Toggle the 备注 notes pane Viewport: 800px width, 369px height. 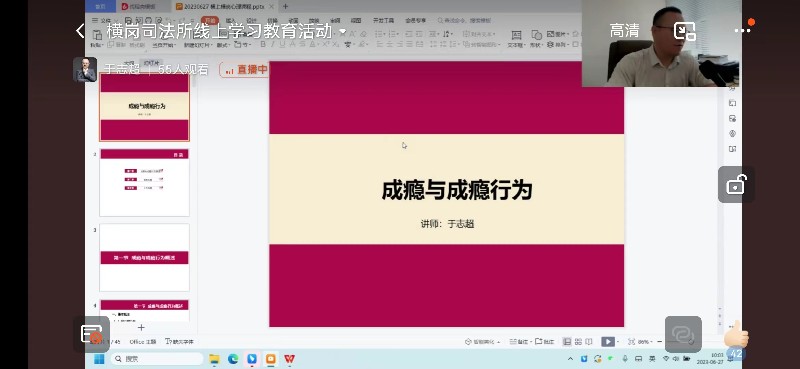coord(521,341)
